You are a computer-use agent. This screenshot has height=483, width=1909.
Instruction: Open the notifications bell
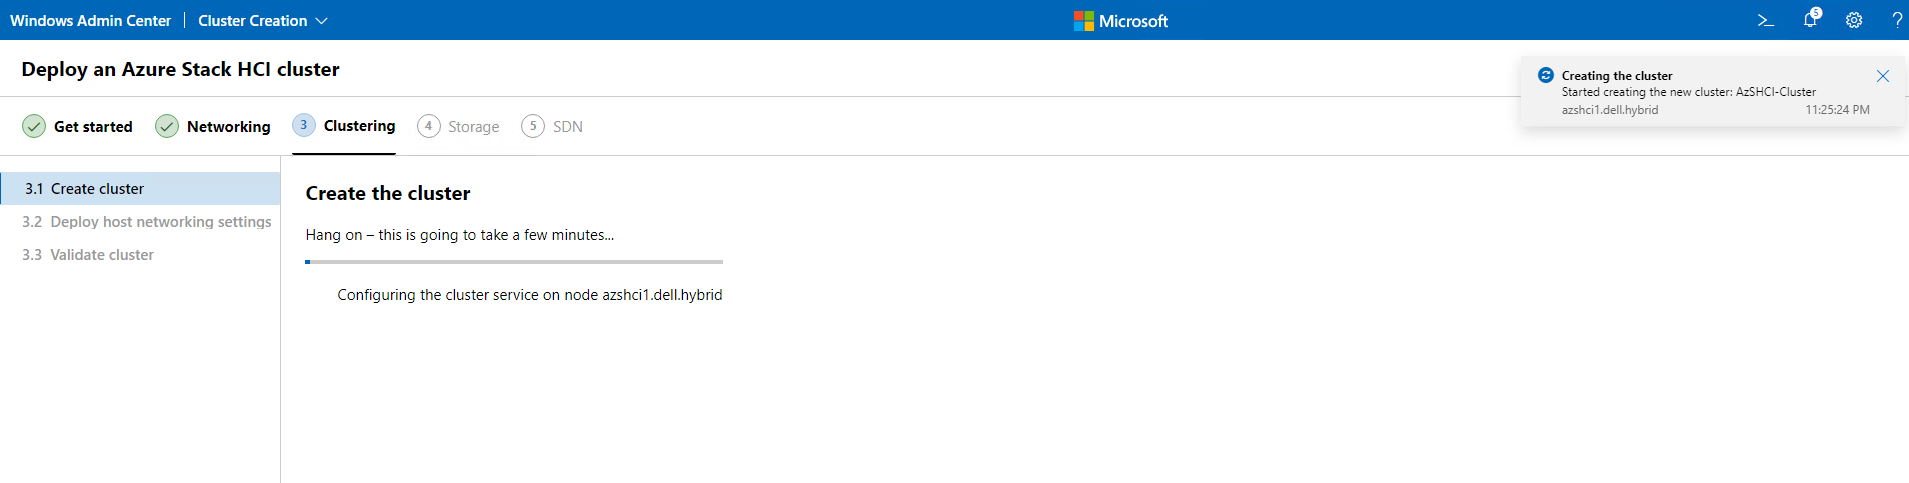1810,20
